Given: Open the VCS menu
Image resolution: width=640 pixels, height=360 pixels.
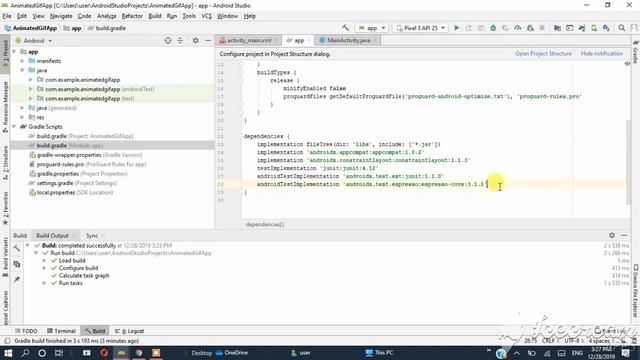Looking at the screenshot, I should 207,16.
